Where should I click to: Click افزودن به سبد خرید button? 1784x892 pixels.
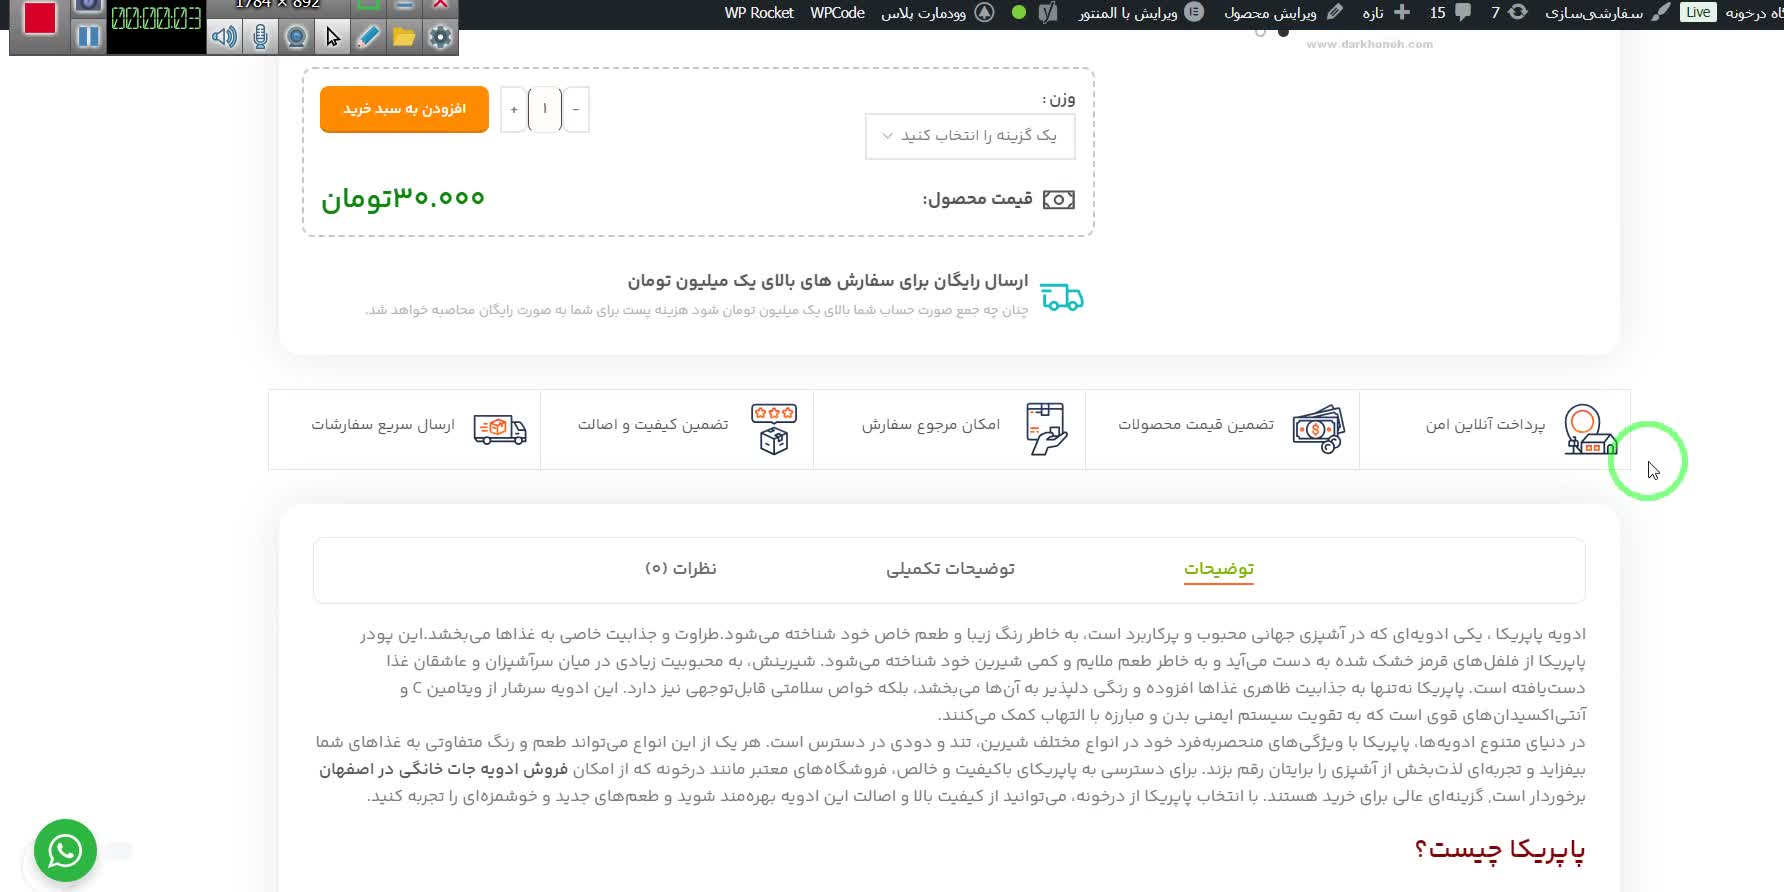[404, 109]
